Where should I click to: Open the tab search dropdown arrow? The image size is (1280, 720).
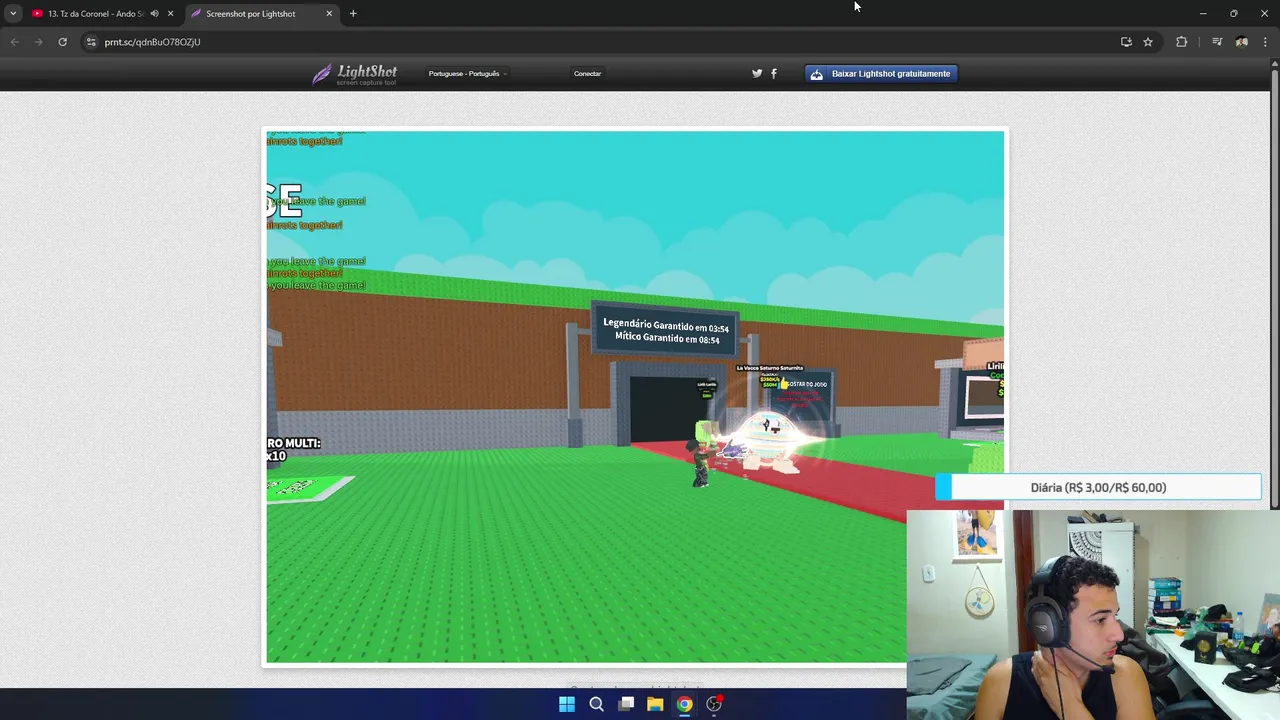click(x=13, y=13)
